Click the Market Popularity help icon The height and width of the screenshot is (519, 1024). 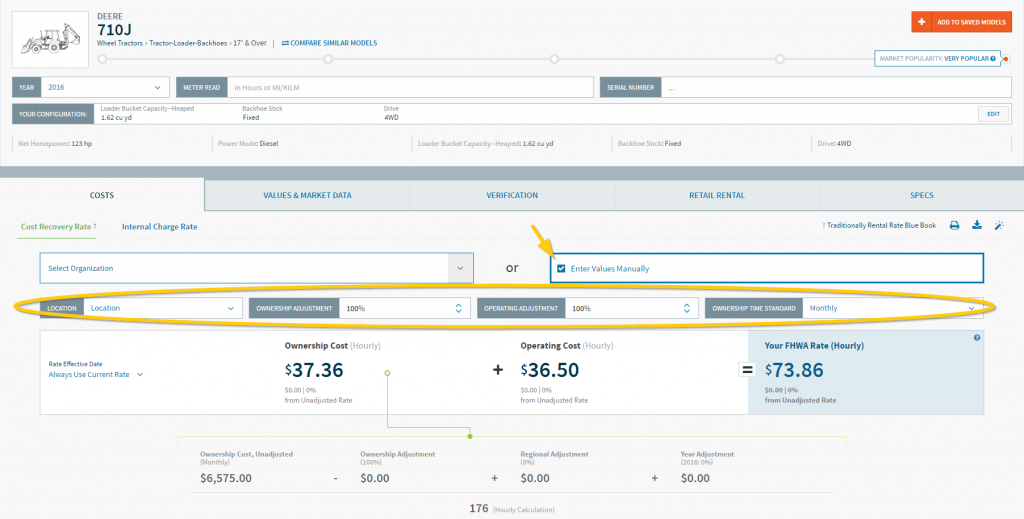[993, 59]
